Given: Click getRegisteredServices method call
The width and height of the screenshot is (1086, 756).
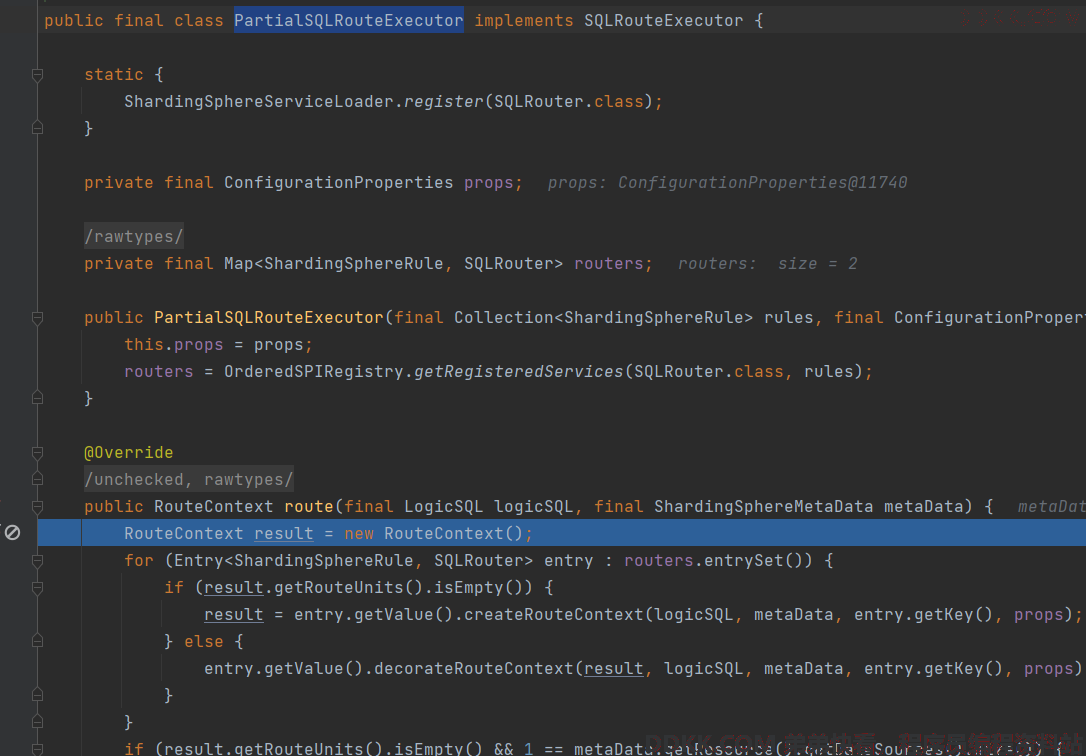Looking at the screenshot, I should 519,372.
